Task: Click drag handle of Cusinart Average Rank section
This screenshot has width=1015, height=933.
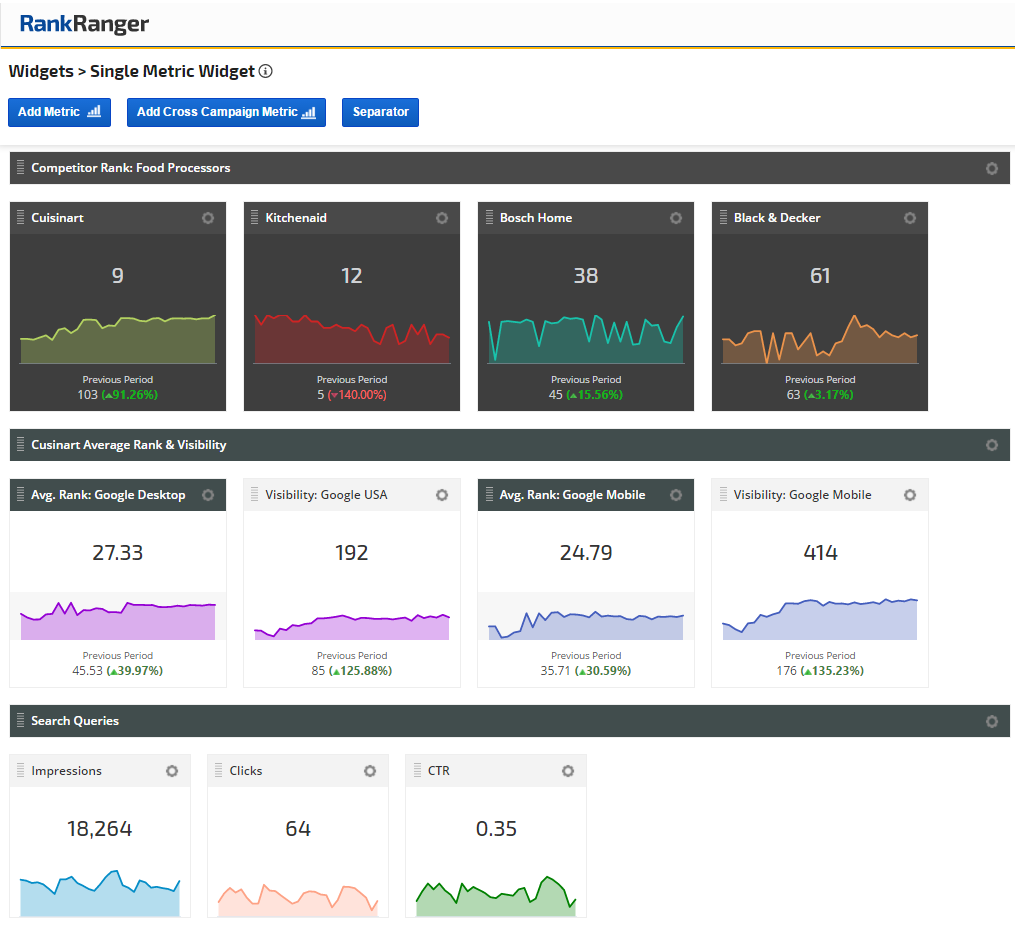Action: click(x=20, y=444)
